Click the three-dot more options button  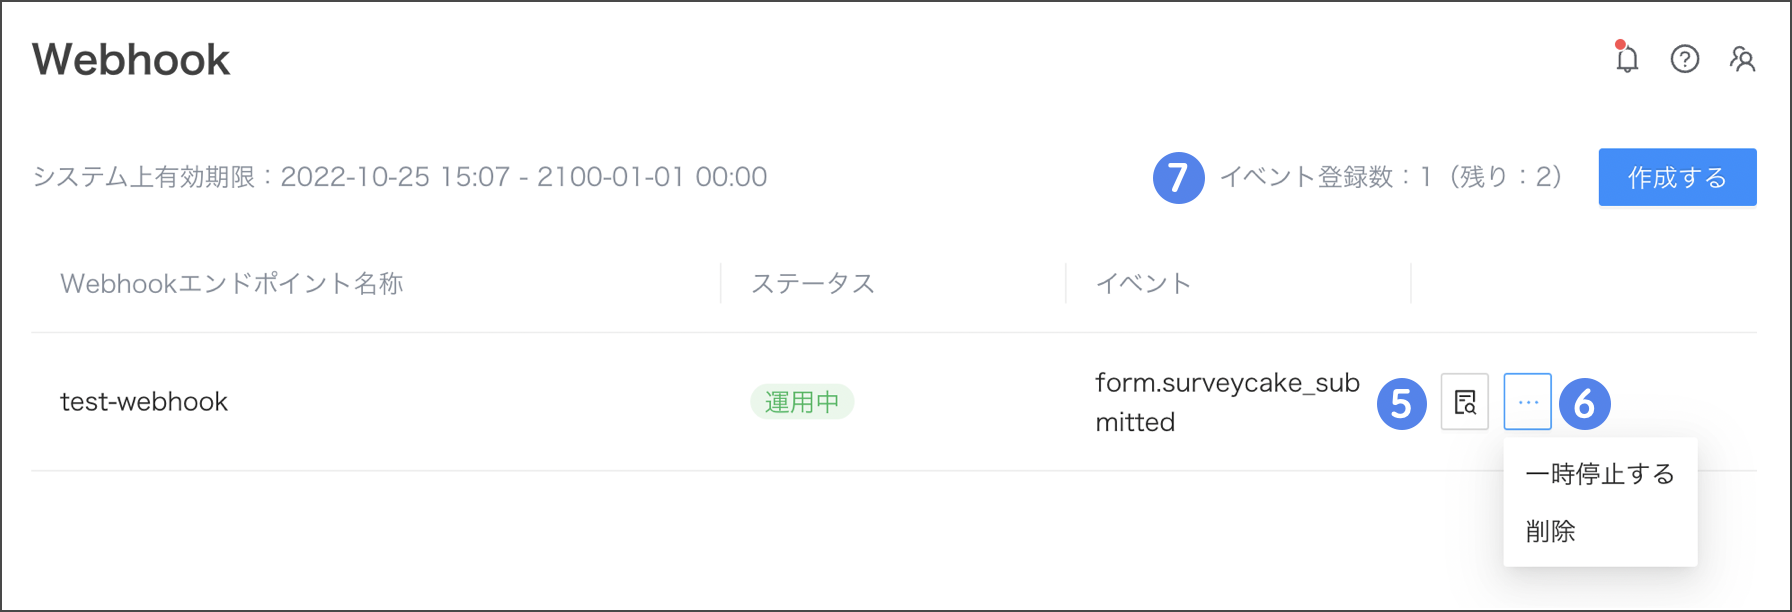pyautogui.click(x=1527, y=402)
